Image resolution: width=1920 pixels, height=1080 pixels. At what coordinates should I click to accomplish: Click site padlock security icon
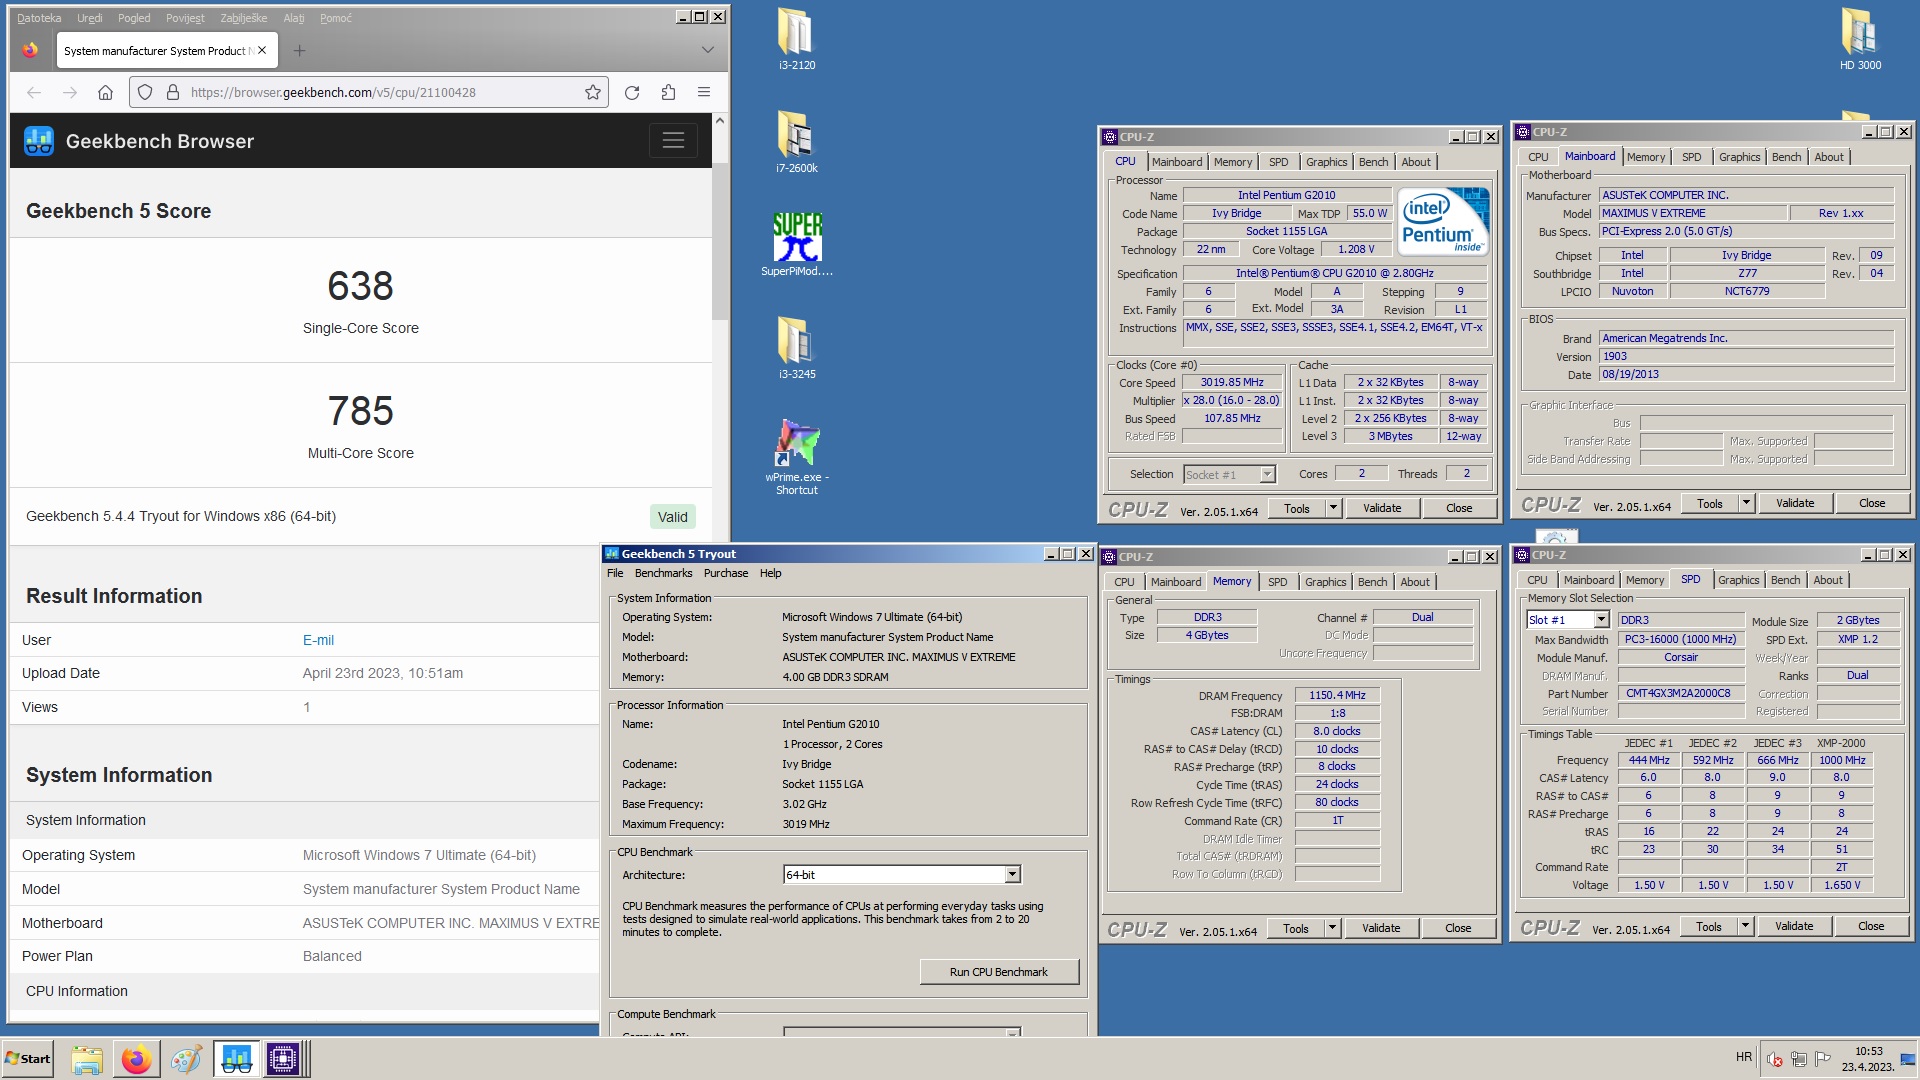pyautogui.click(x=172, y=92)
